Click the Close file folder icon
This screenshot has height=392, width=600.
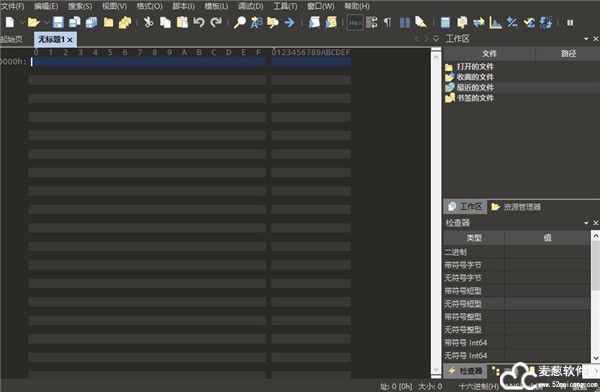click(108, 23)
